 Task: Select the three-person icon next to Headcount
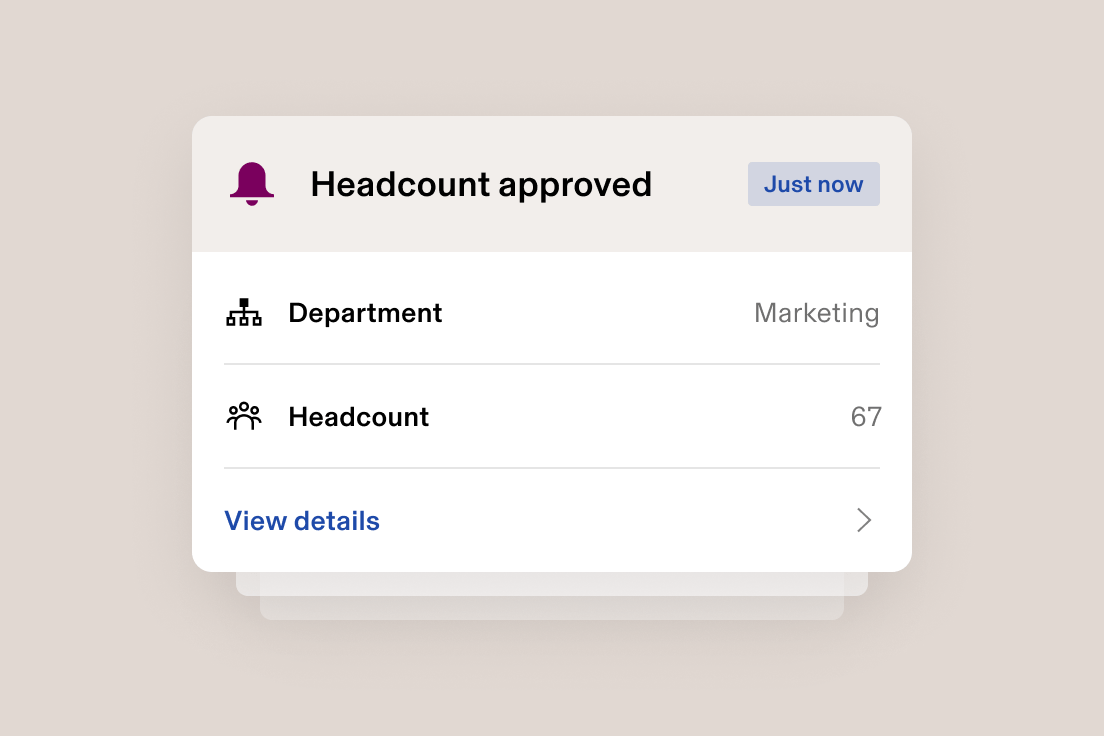coord(244,416)
